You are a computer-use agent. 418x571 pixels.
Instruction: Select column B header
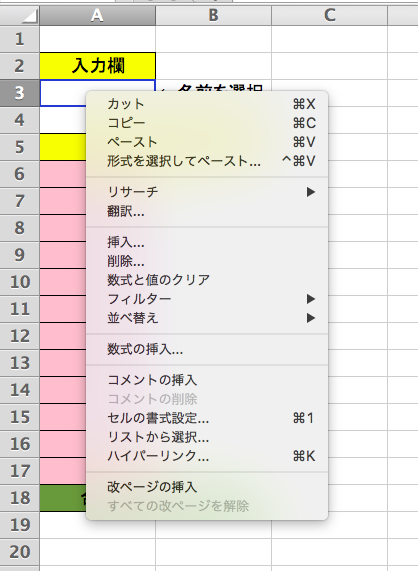[x=213, y=15]
